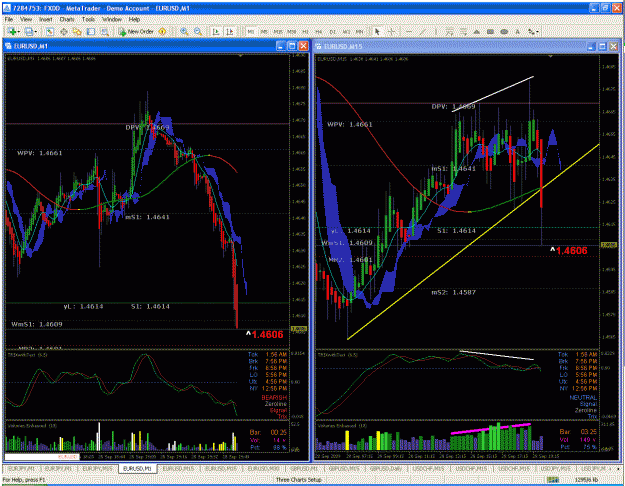Image resolution: width=625 pixels, height=486 pixels.
Task: Switch timeframe to W1
Action: tap(346, 31)
